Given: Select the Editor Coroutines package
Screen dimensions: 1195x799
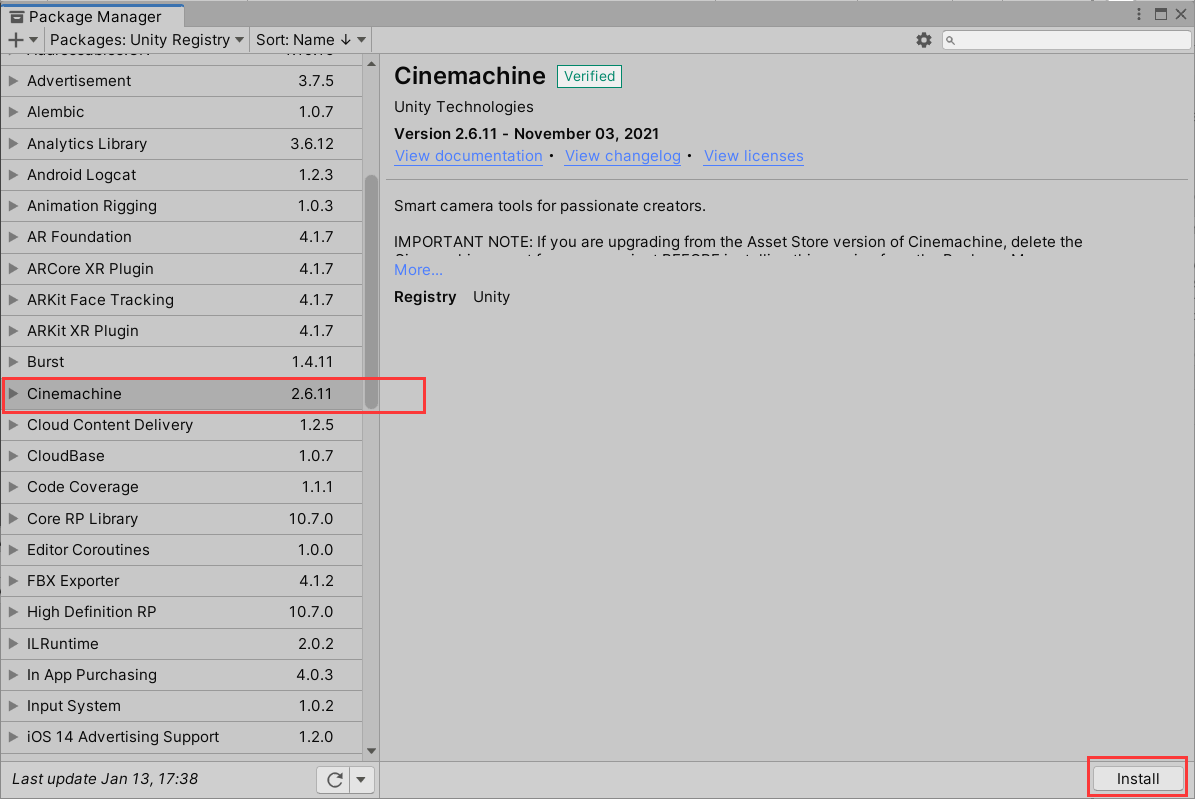Looking at the screenshot, I should point(181,550).
